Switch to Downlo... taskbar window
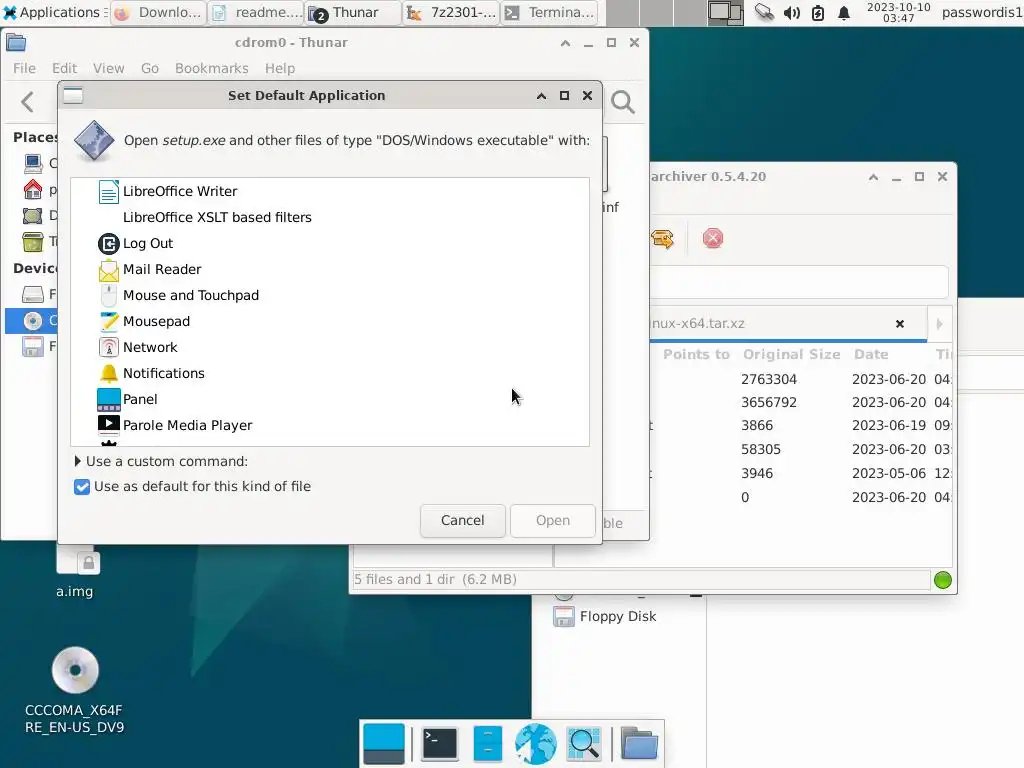 (x=159, y=12)
